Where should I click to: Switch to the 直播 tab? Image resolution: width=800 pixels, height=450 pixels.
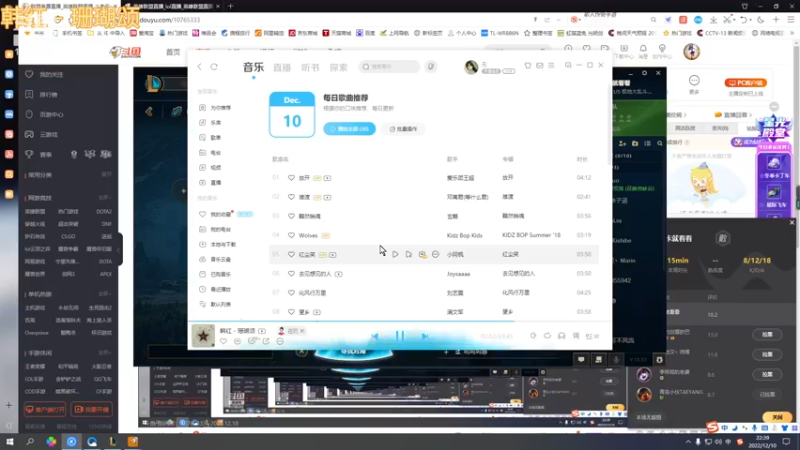pyautogui.click(x=282, y=67)
